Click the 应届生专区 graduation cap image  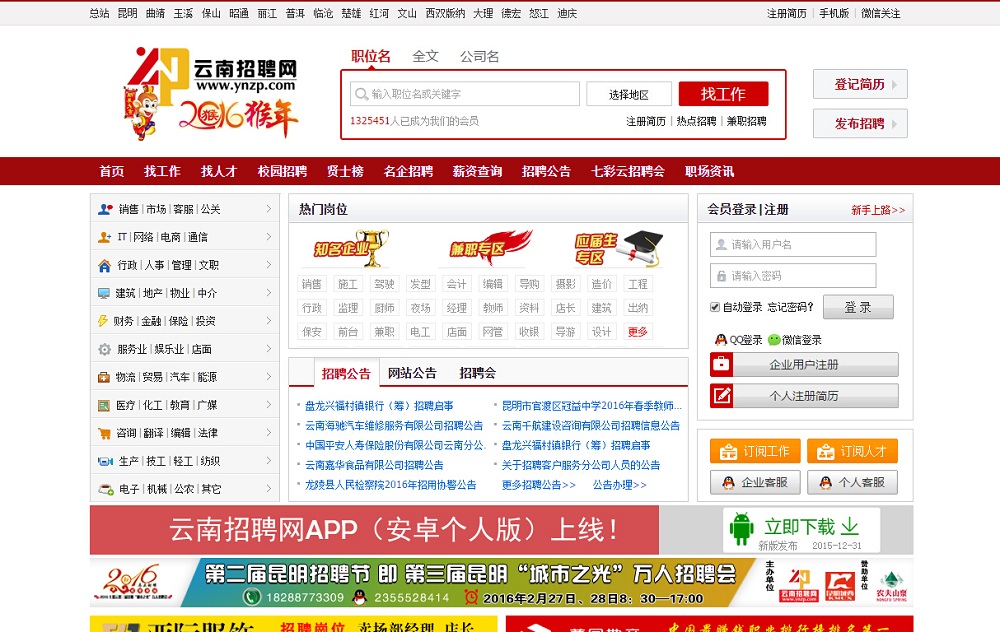[619, 249]
